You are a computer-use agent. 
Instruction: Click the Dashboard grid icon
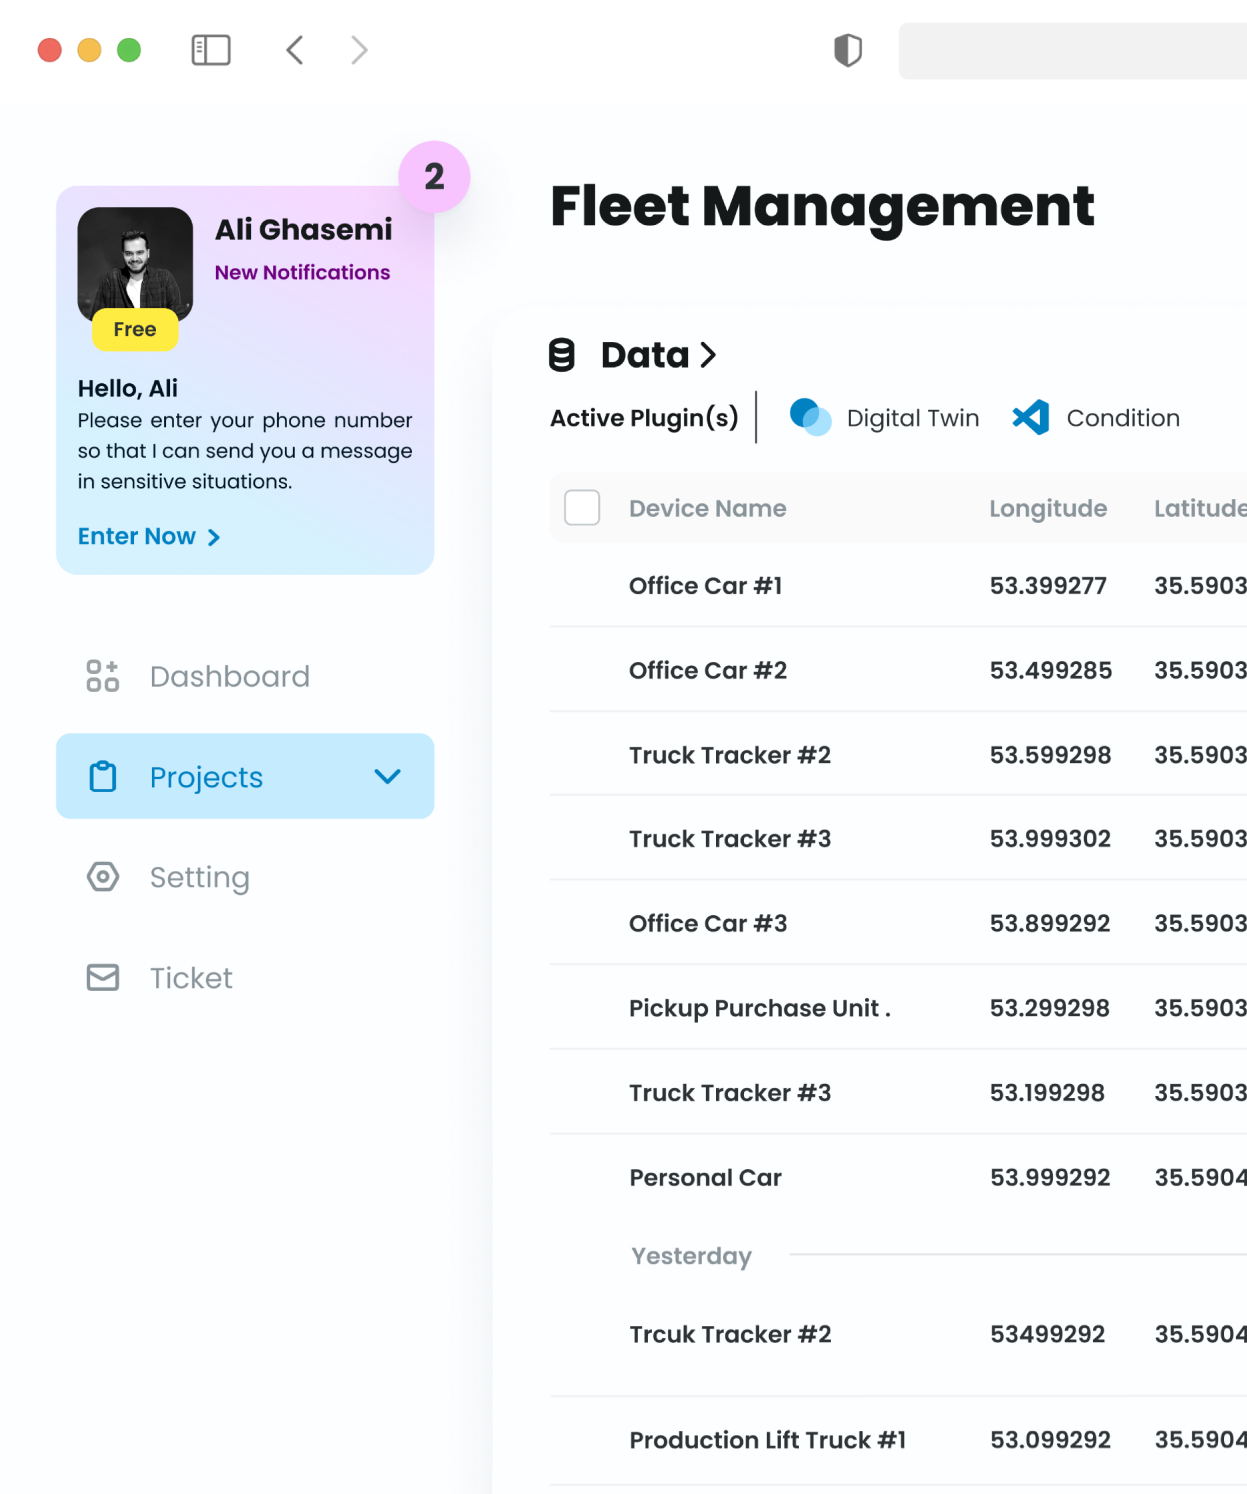[x=103, y=676]
